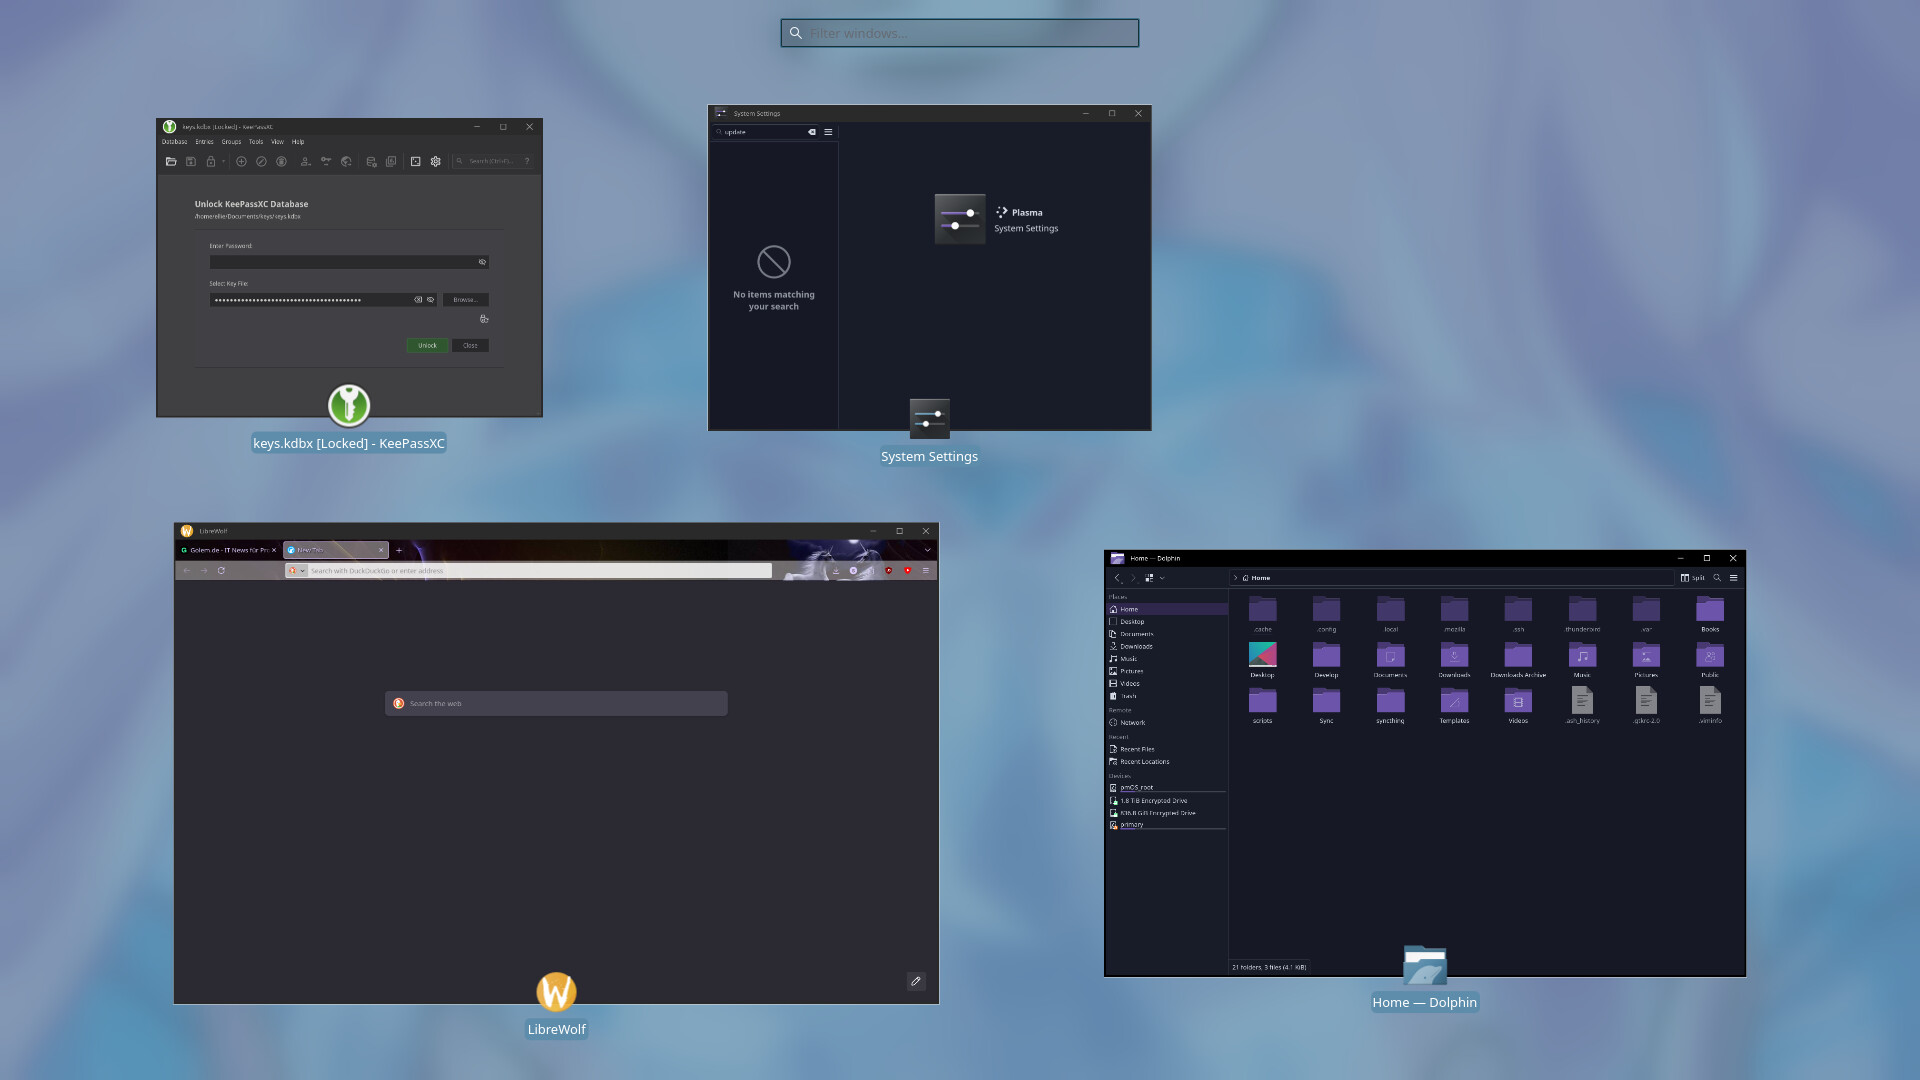Open KeePassXC application settings via the gear icon
1920x1080 pixels.
[x=436, y=161]
